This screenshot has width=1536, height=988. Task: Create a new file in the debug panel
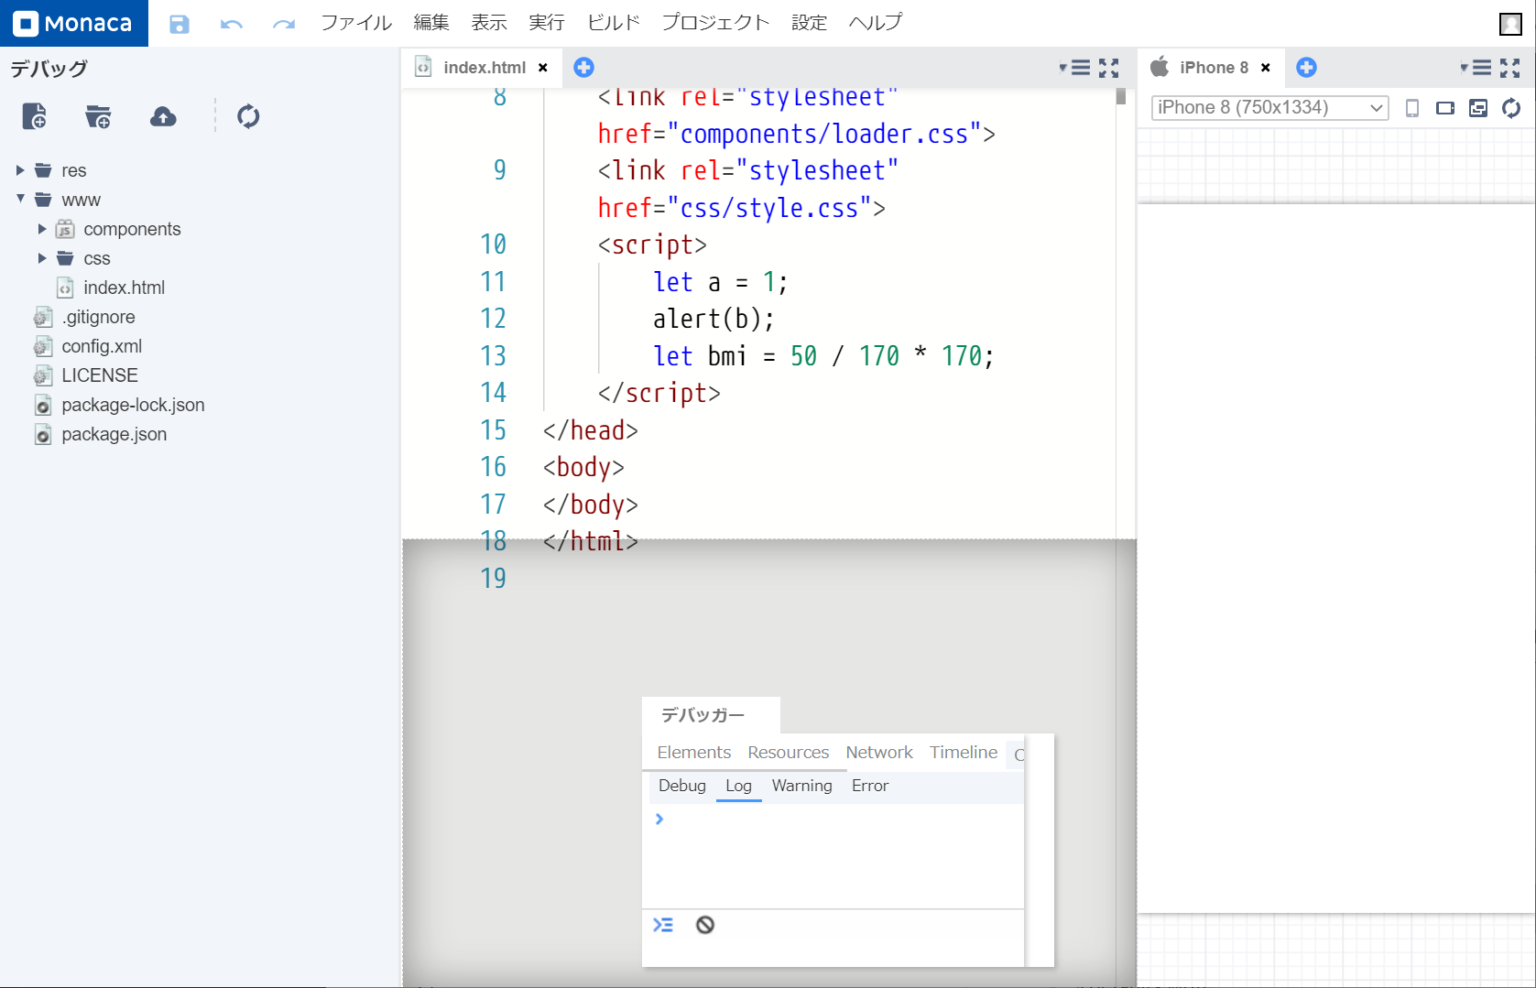35,115
